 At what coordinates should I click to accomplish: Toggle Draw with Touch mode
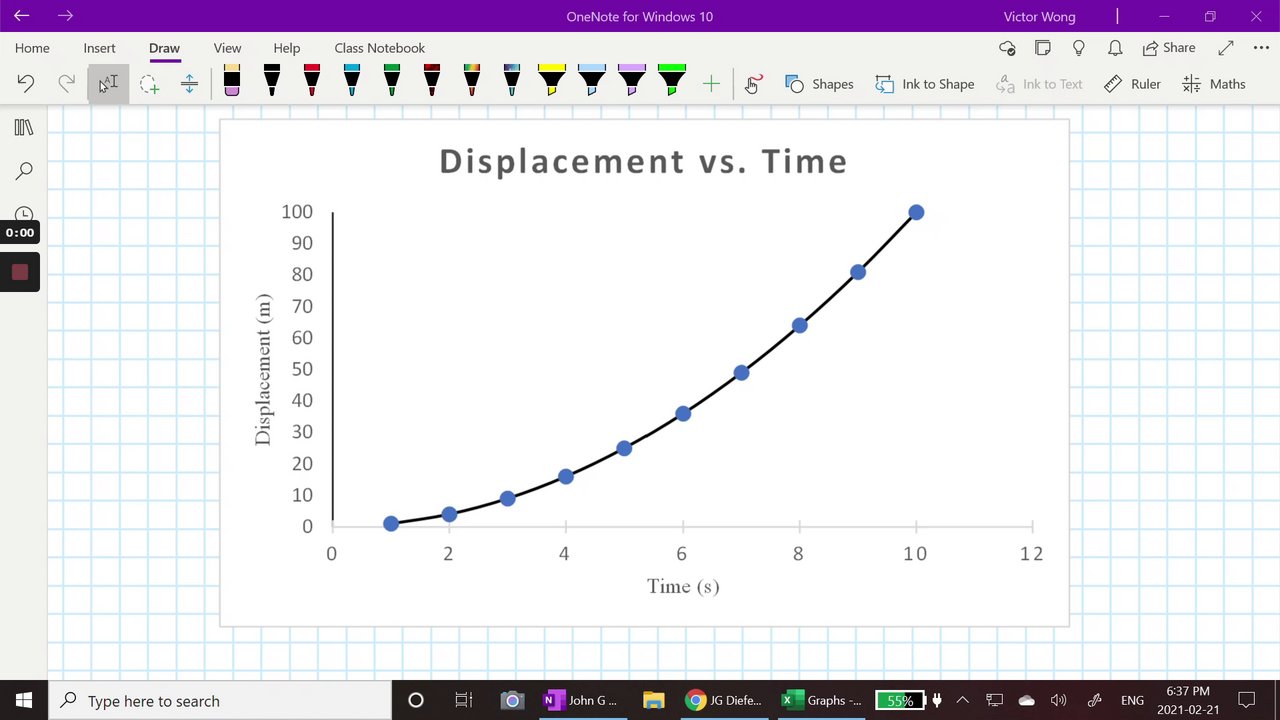point(753,84)
